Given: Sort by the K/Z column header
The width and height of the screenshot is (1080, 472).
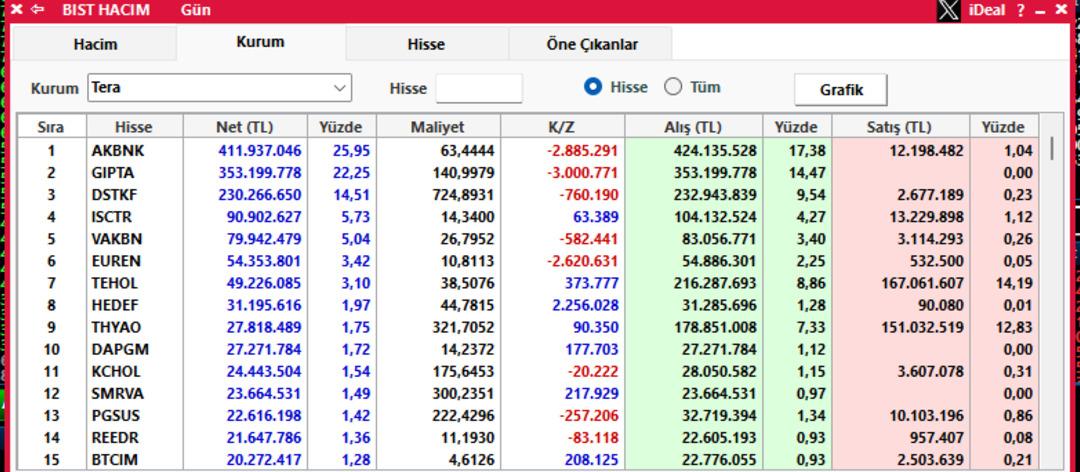Looking at the screenshot, I should pyautogui.click(x=563, y=127).
